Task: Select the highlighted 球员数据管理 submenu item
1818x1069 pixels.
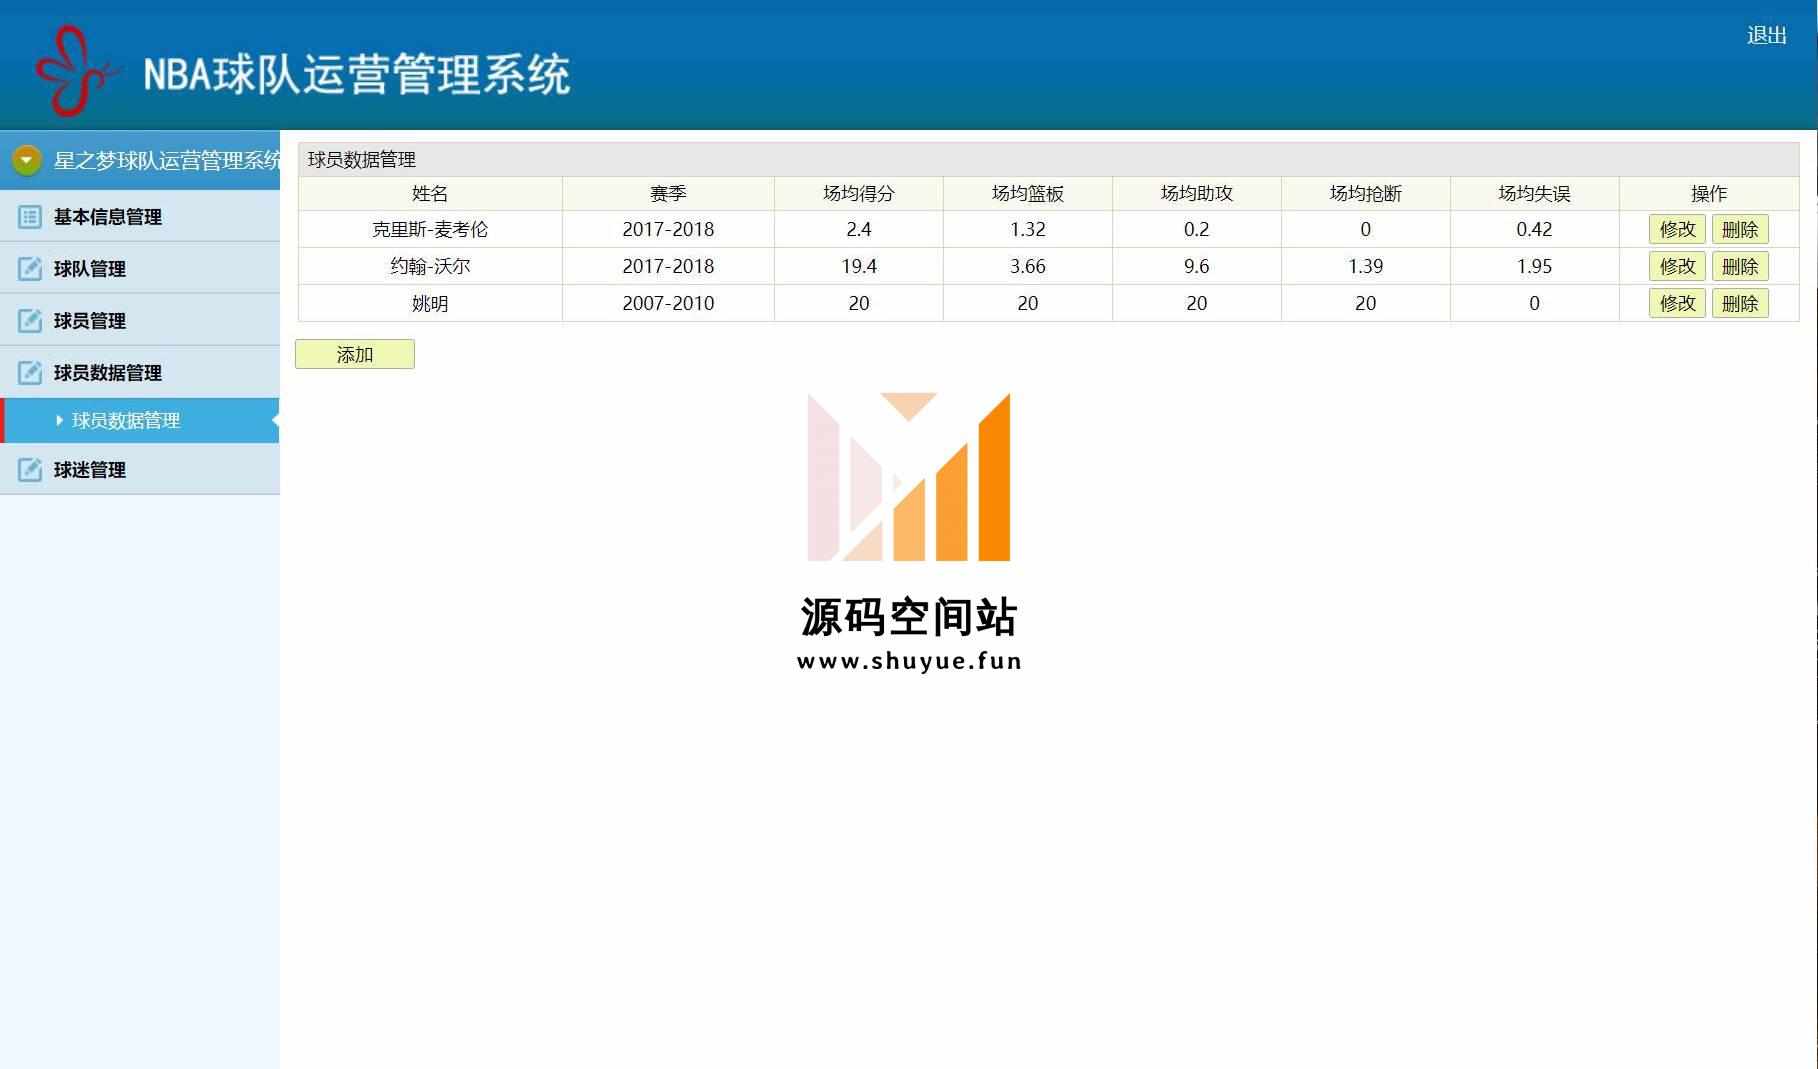Action: tap(140, 420)
